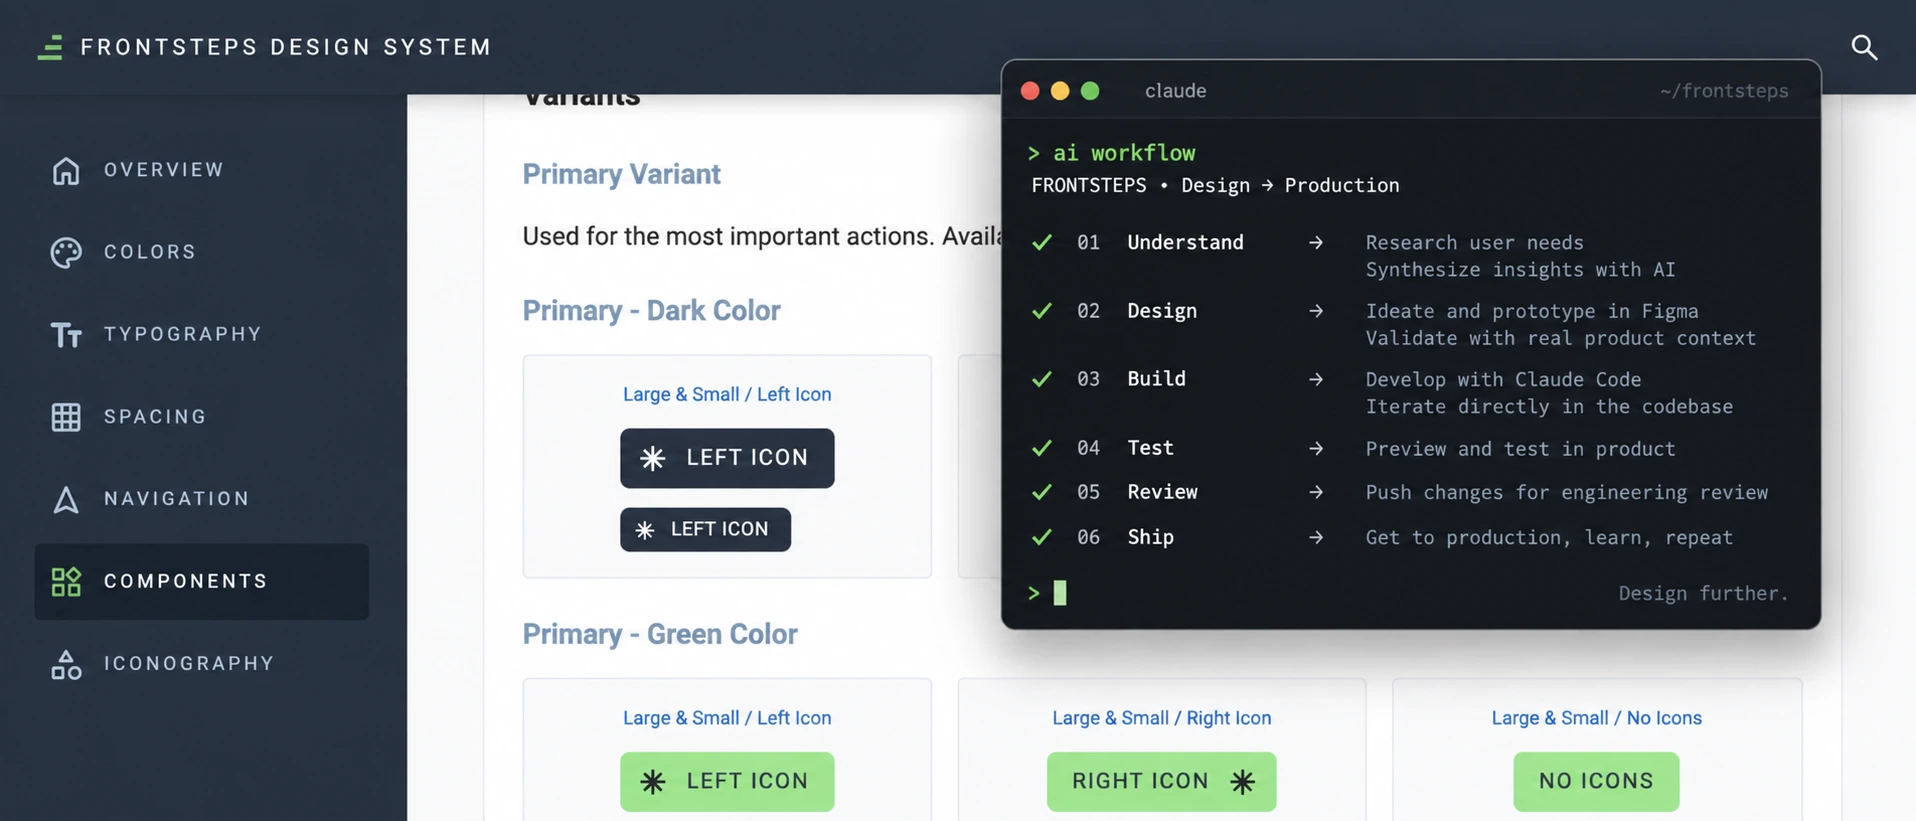
Task: Toggle the checkmark beside 01 Understand
Action: [1042, 242]
